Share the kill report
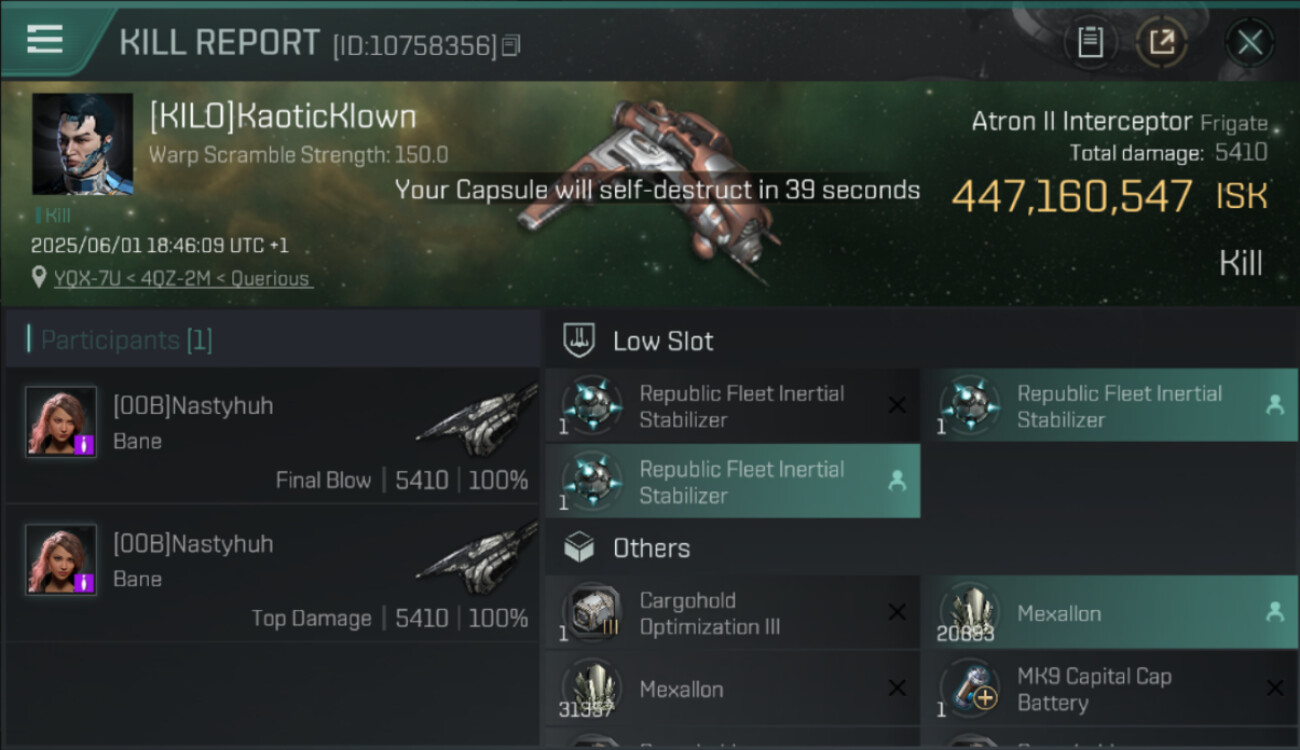Image resolution: width=1300 pixels, height=750 pixels. [1161, 42]
